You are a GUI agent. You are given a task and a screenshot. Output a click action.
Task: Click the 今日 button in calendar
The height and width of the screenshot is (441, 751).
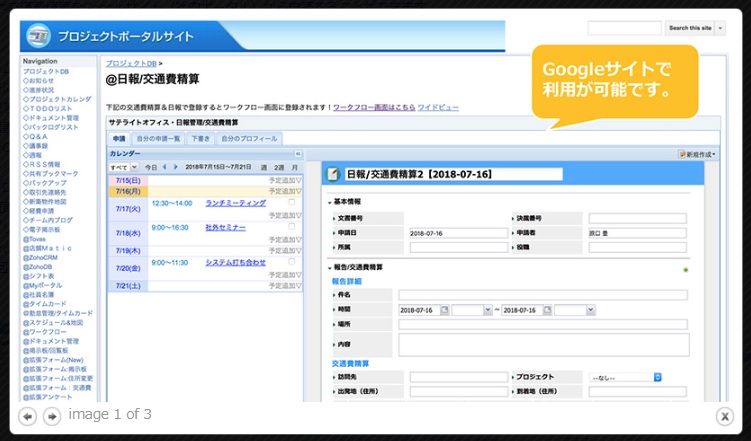pos(151,168)
